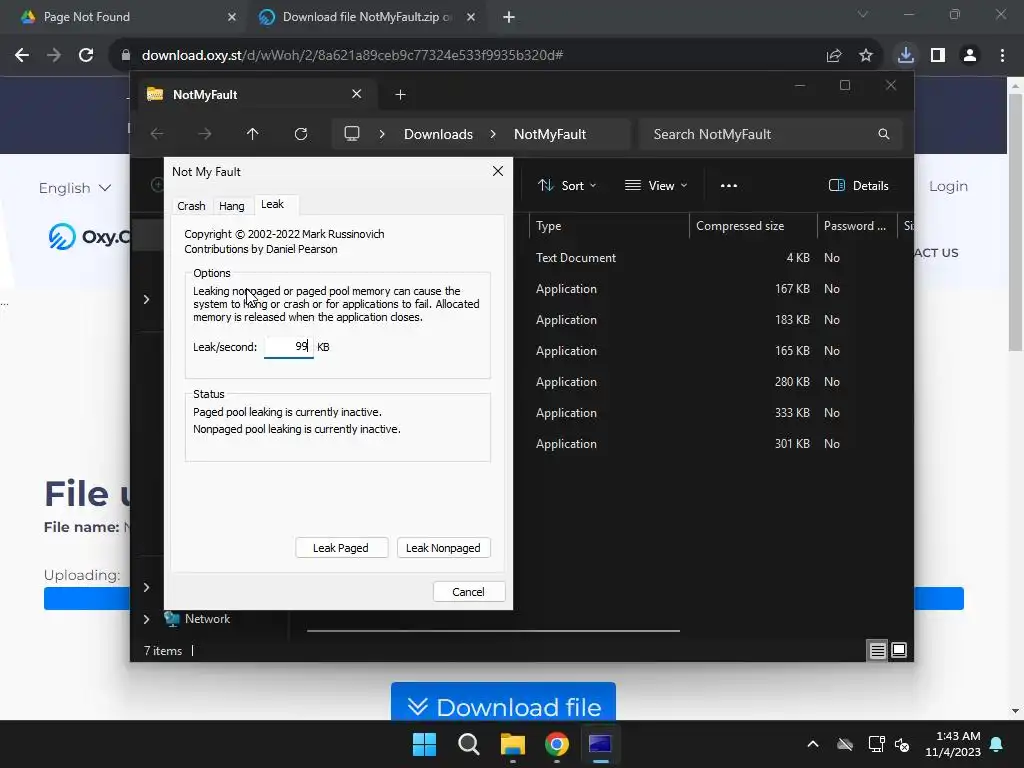The image size is (1024, 768).
Task: Click the Chrome address bar URL
Action: pos(353,56)
